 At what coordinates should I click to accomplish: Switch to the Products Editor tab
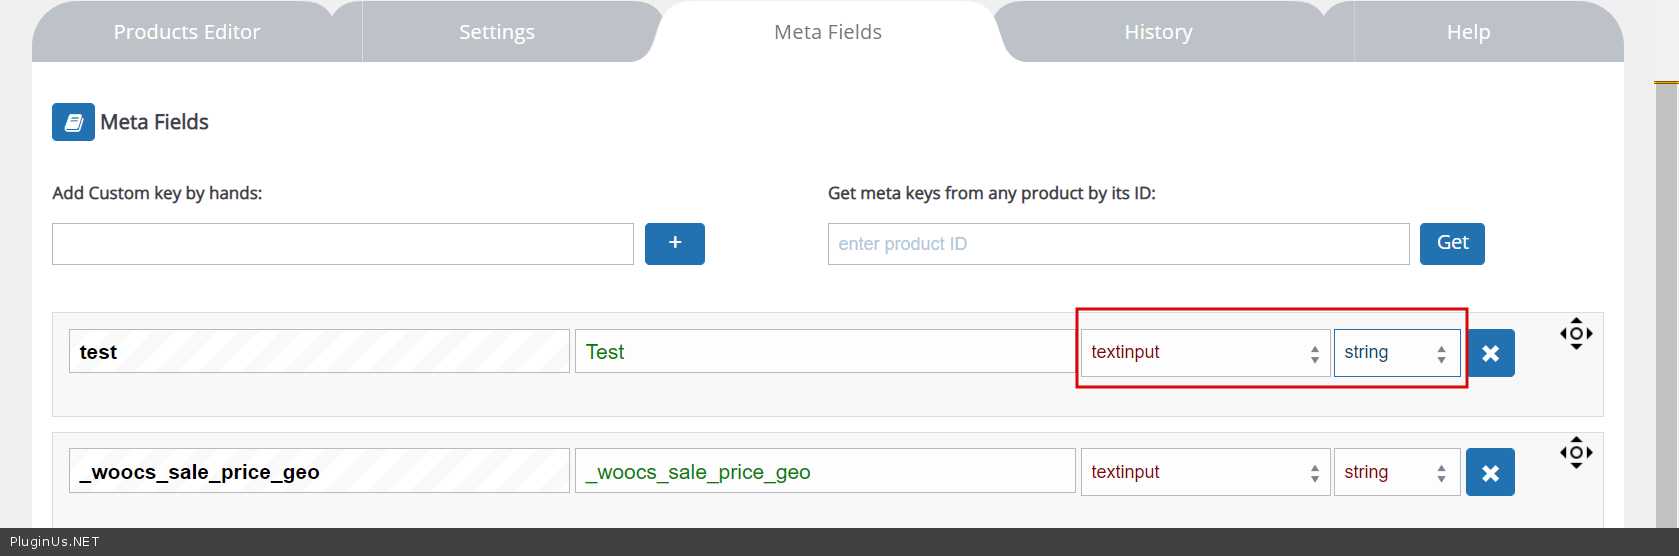point(187,32)
